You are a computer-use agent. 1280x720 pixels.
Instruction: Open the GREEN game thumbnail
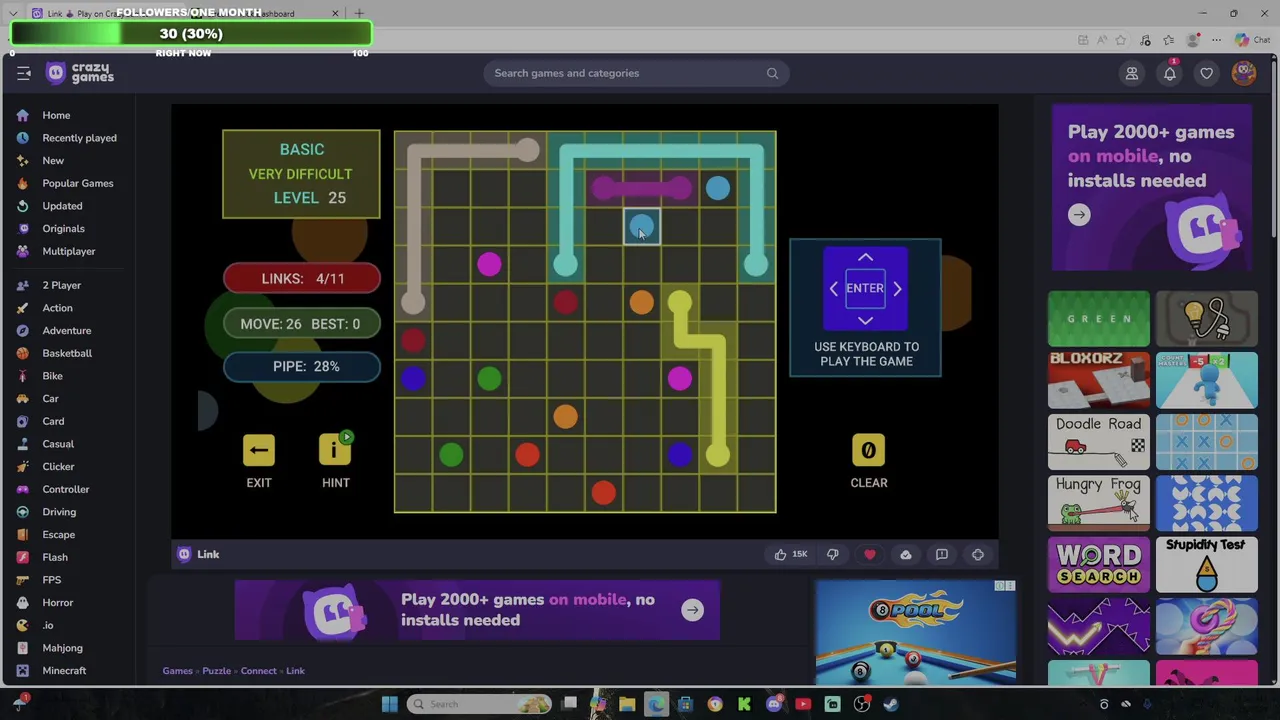pos(1098,319)
